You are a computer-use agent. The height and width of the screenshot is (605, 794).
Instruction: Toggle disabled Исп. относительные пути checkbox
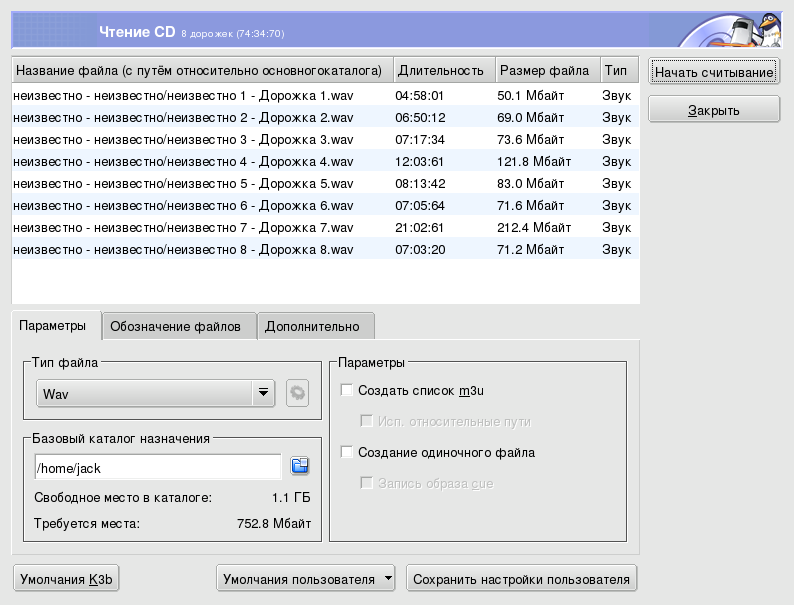coord(366,421)
